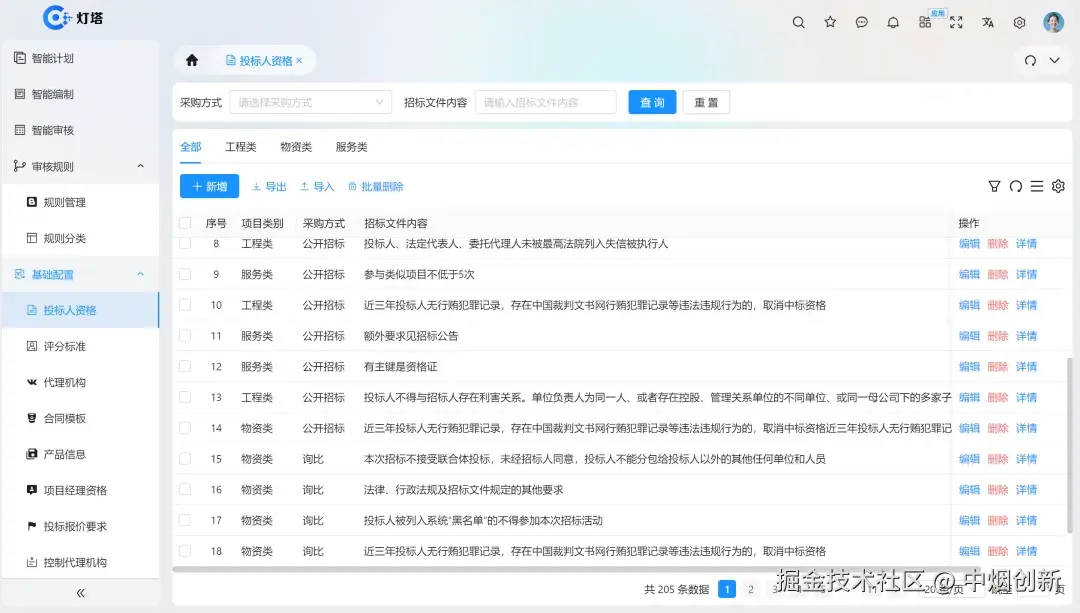The image size is (1080, 613).
Task: Click the 新增 add button
Action: coord(208,186)
